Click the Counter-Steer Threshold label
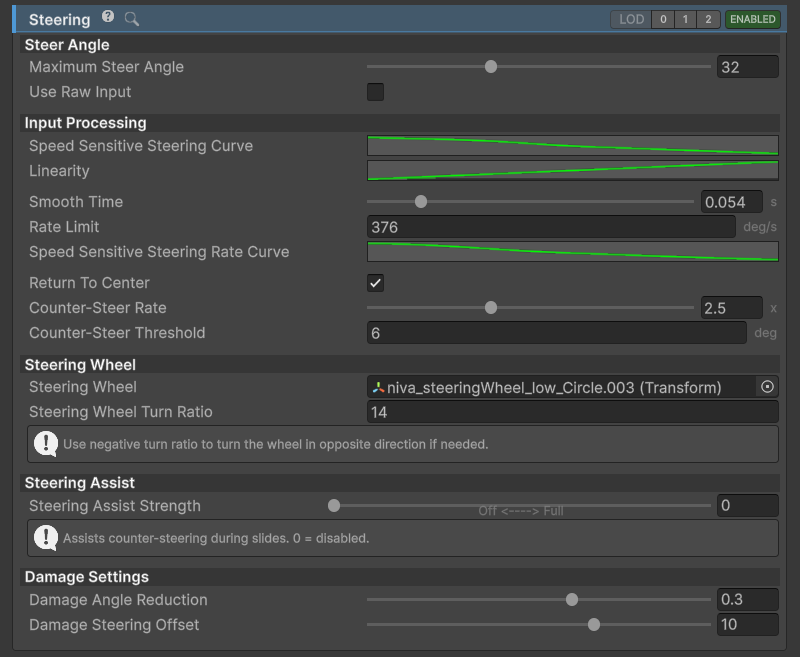Screen dimensions: 800x657 coord(117,333)
